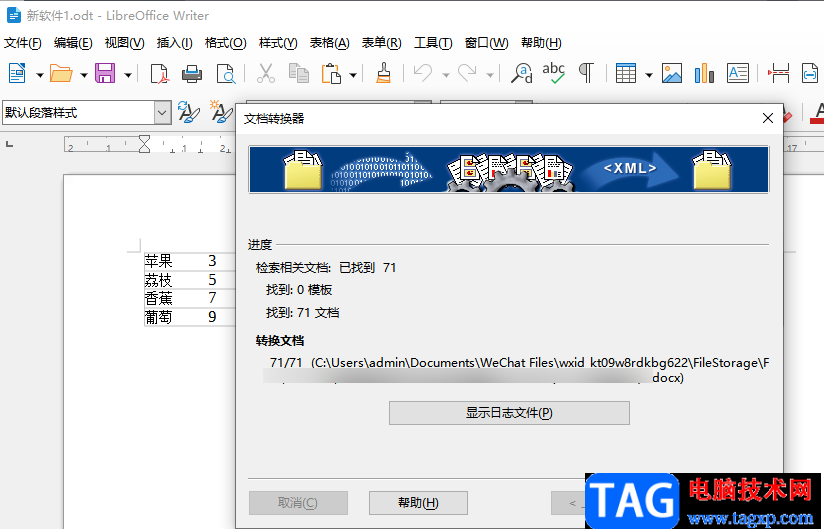The height and width of the screenshot is (529, 824).
Task: Click the Insert Text Box icon
Action: (x=738, y=74)
